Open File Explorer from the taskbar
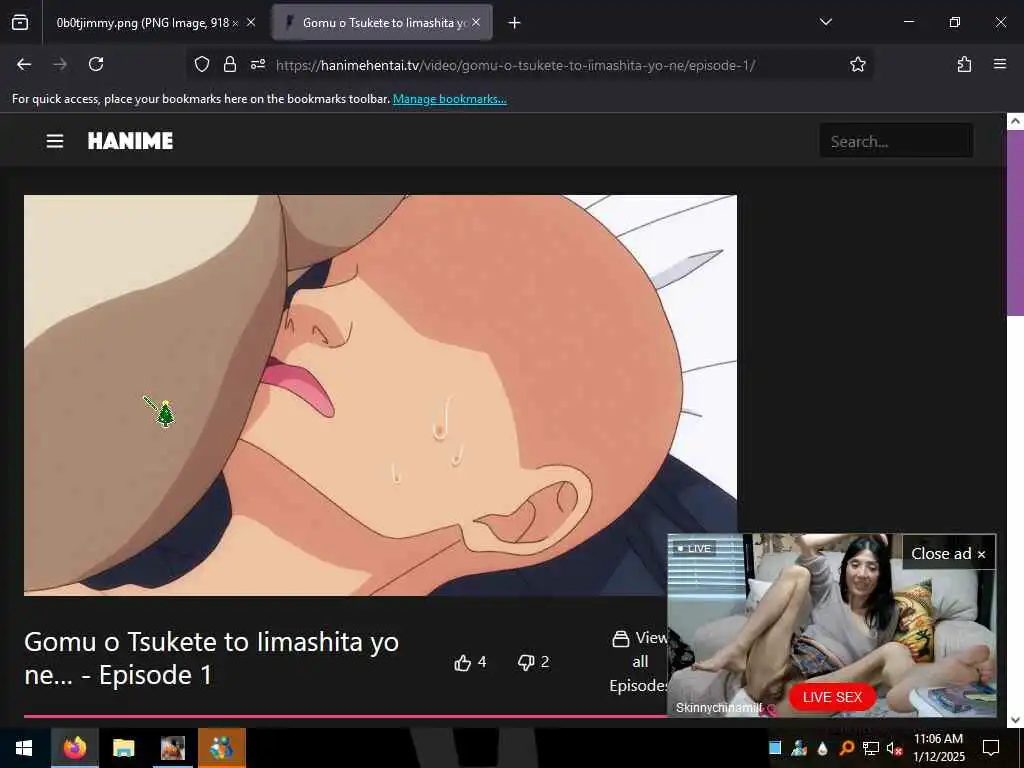The height and width of the screenshot is (768, 1024). point(123,748)
